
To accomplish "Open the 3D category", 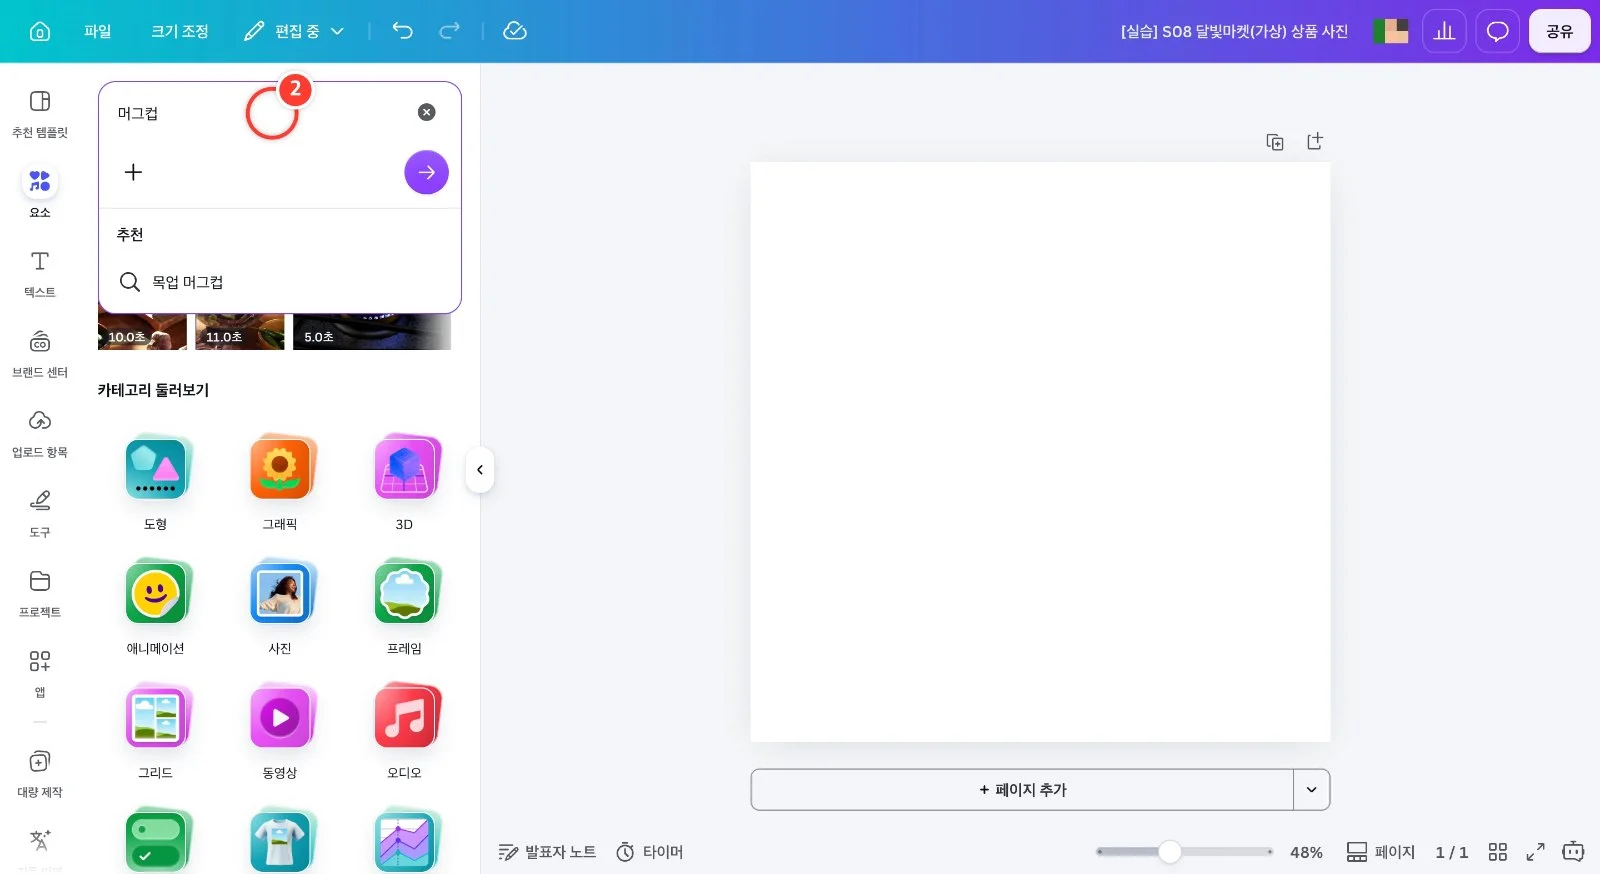I will (x=404, y=482).
